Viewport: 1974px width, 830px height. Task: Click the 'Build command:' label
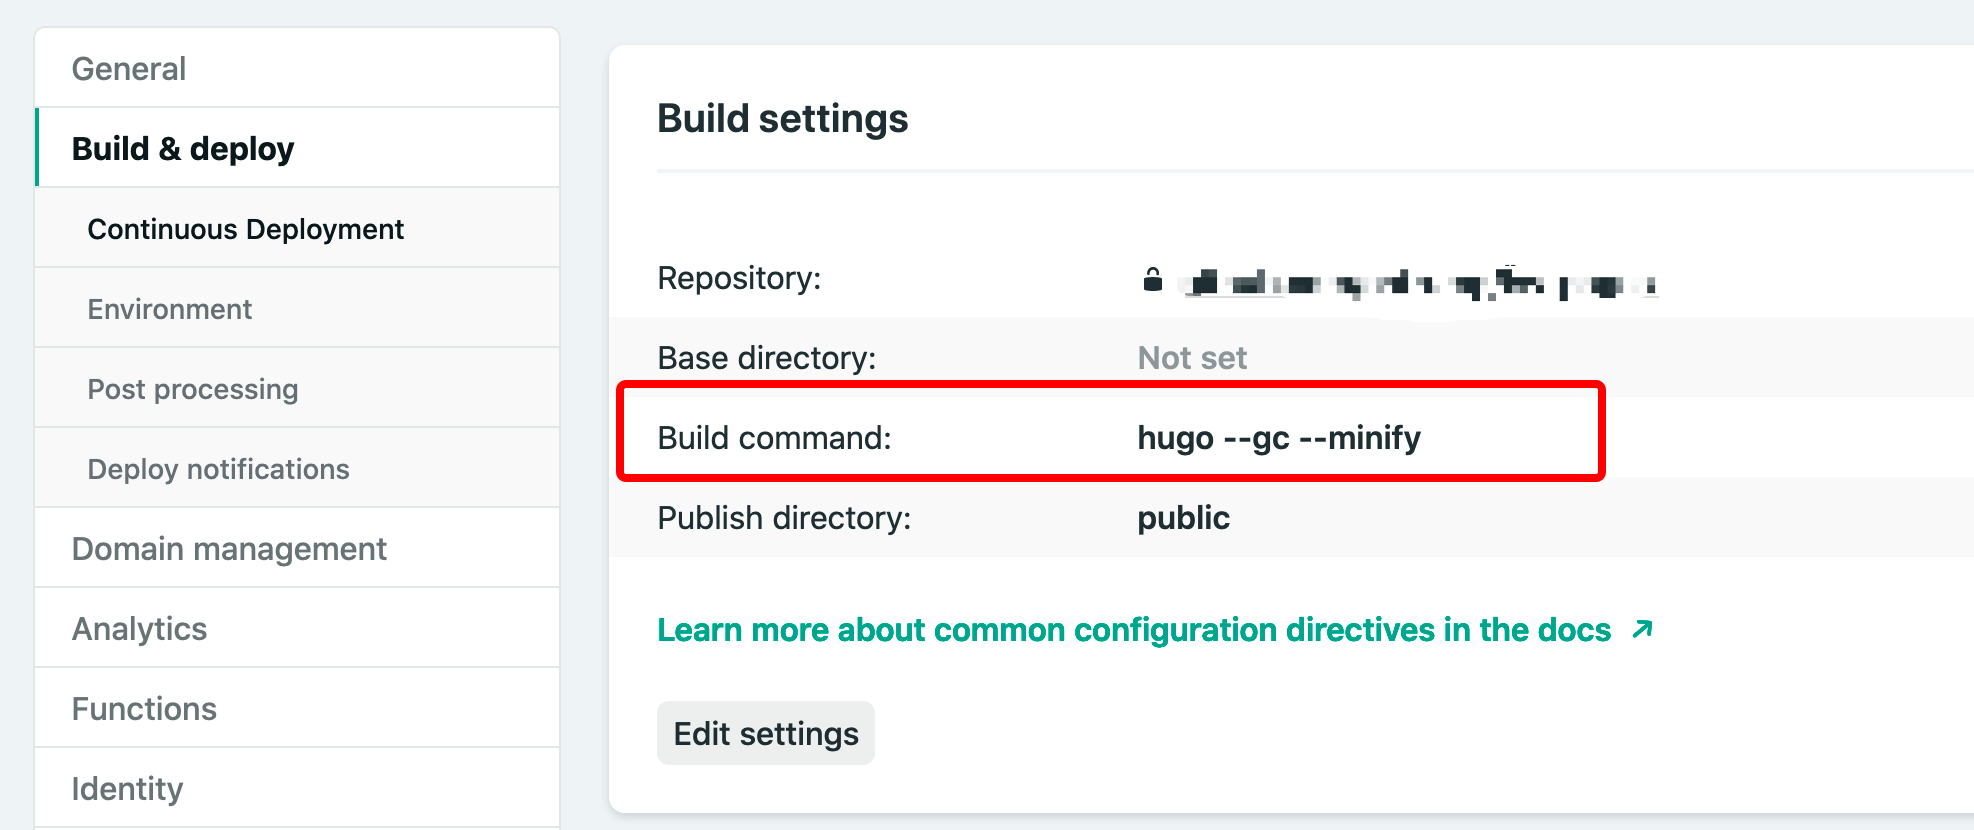tap(774, 438)
